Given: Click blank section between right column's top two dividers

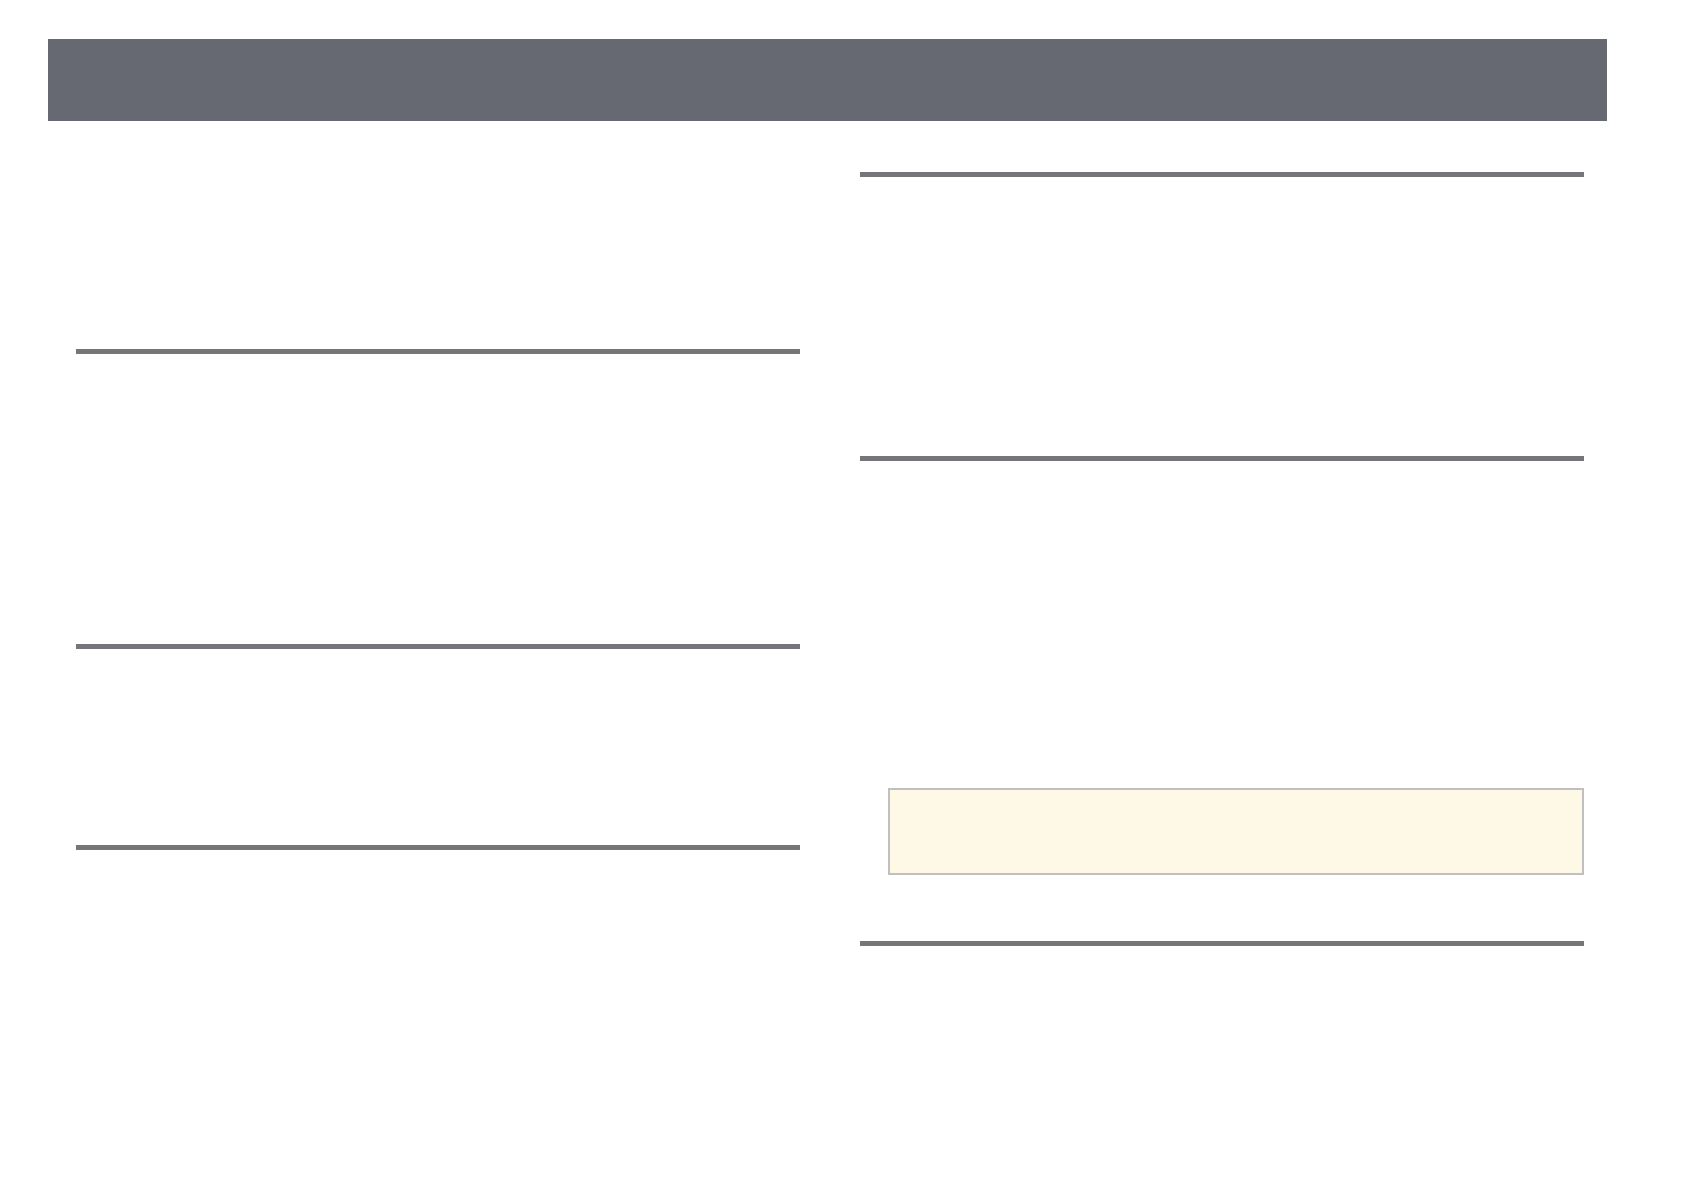Looking at the screenshot, I should (1221, 315).
